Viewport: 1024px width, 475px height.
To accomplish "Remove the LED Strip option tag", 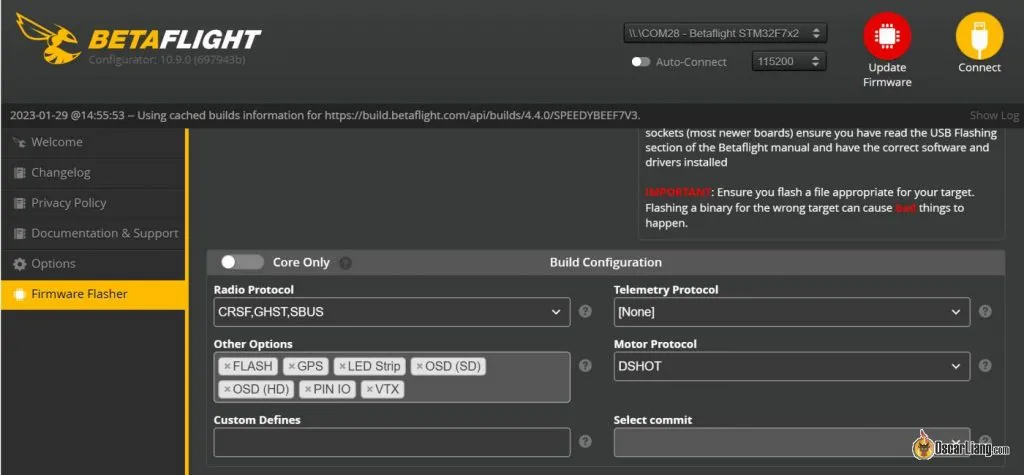I will [x=342, y=367].
